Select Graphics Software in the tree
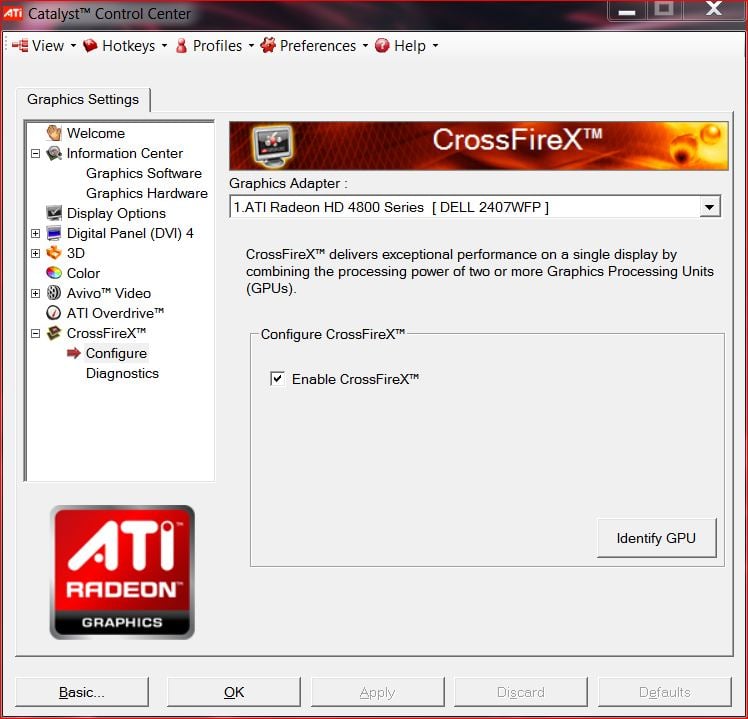 pyautogui.click(x=144, y=173)
